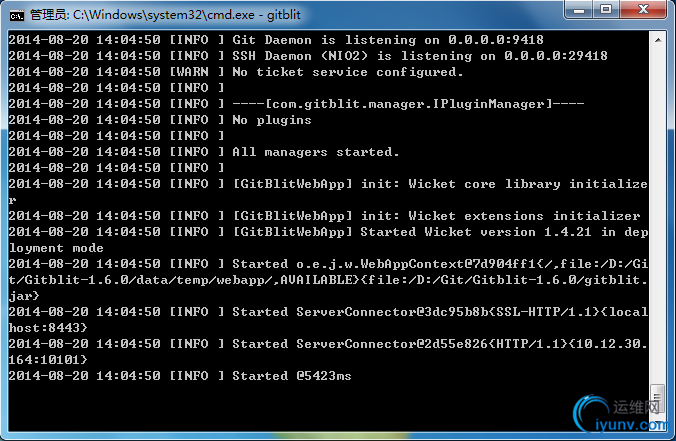Click the scrollbar up arrow
Image resolution: width=676 pixels, height=441 pixels.
pos(657,40)
